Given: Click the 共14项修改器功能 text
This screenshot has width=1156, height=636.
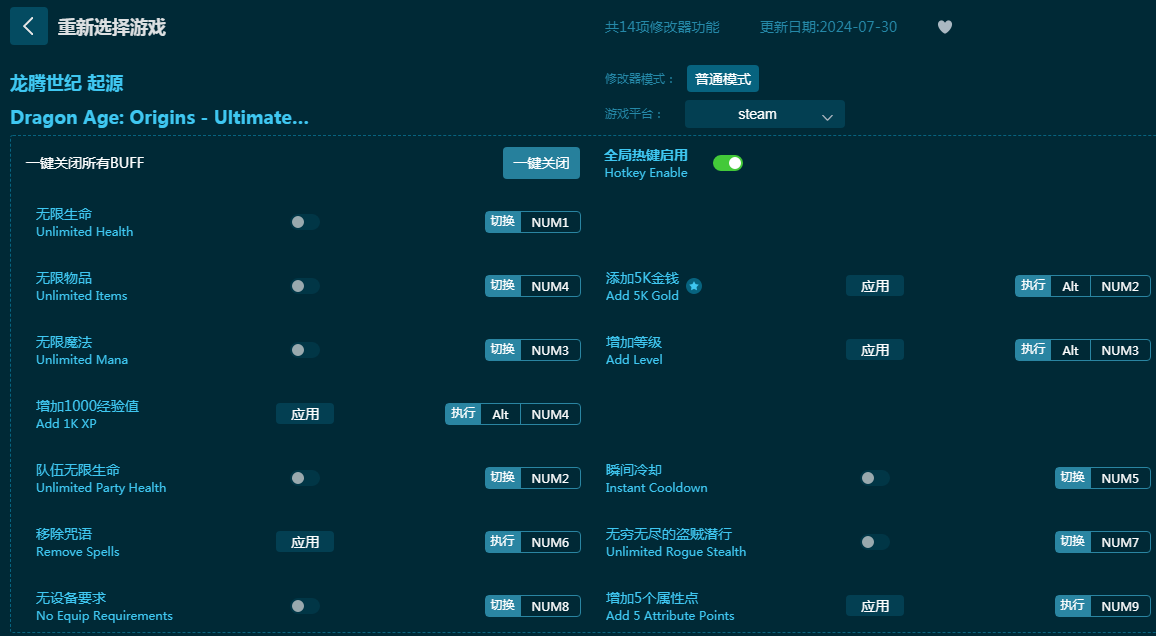Looking at the screenshot, I should 662,27.
